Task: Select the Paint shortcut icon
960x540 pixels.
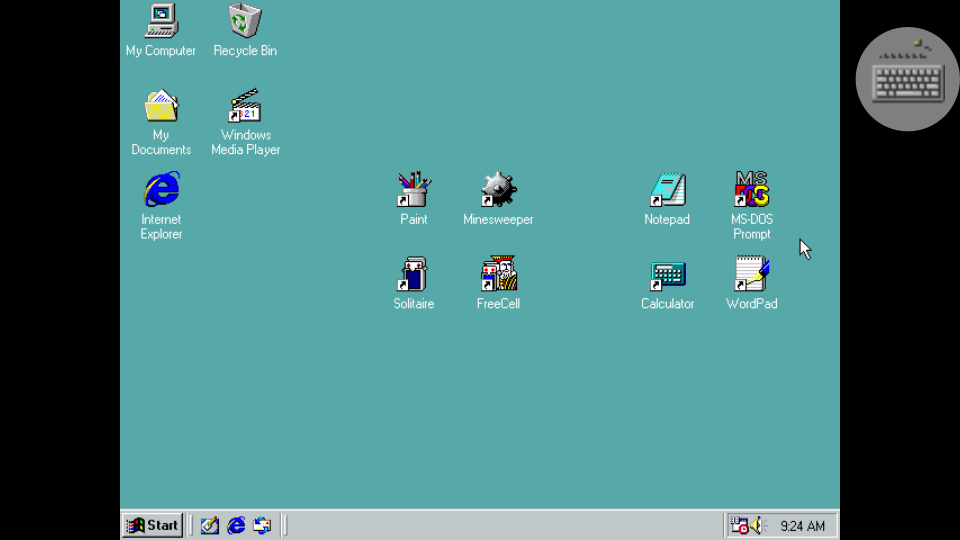Action: pos(413,190)
